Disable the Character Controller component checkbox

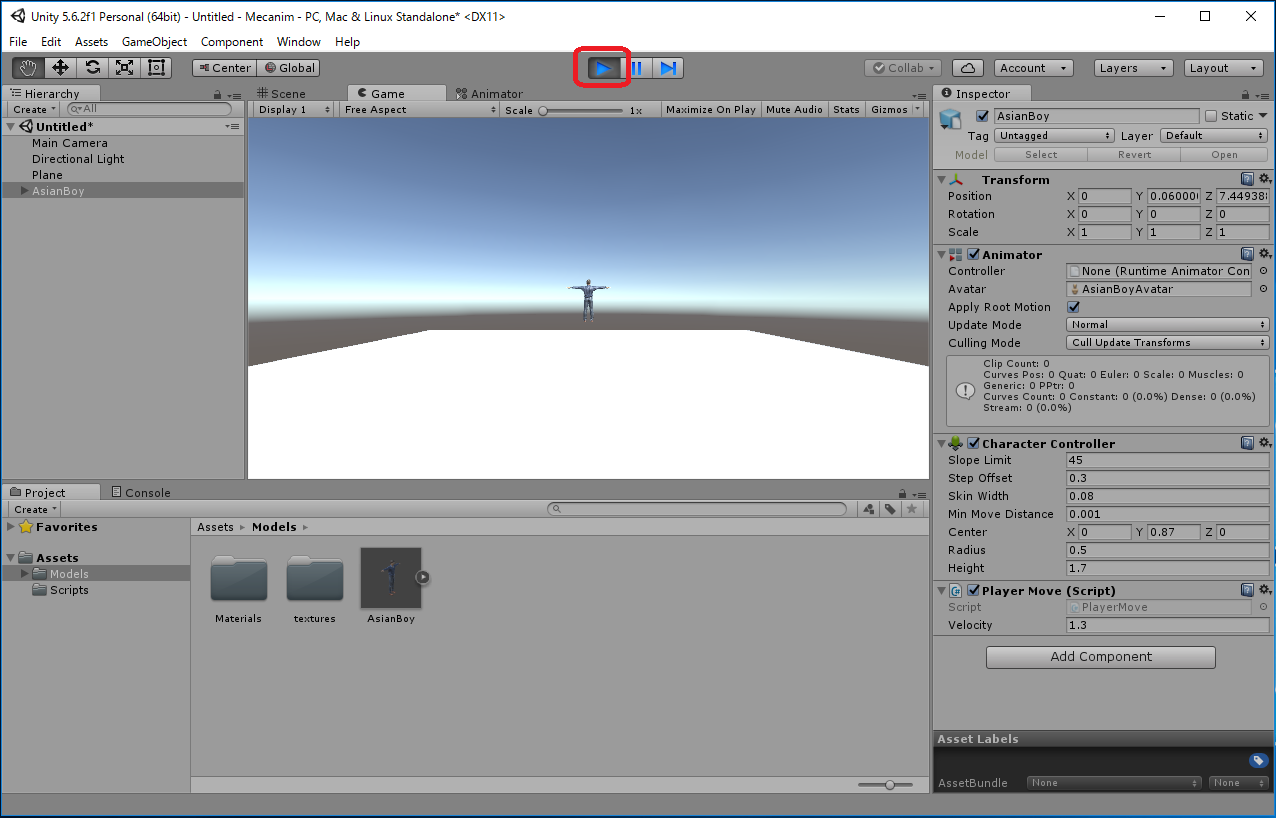pyautogui.click(x=973, y=443)
